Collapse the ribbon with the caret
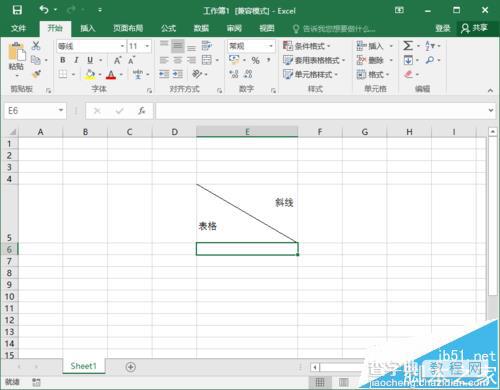This screenshot has width=500, height=390. [490, 90]
